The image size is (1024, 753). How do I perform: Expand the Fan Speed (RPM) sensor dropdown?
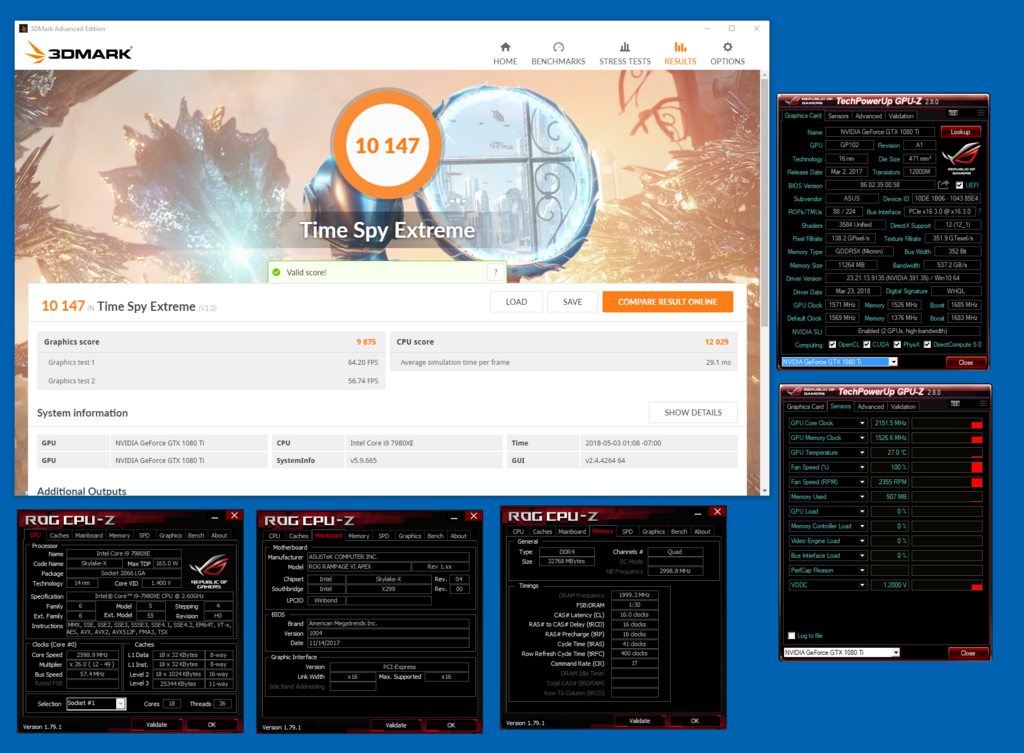862,482
